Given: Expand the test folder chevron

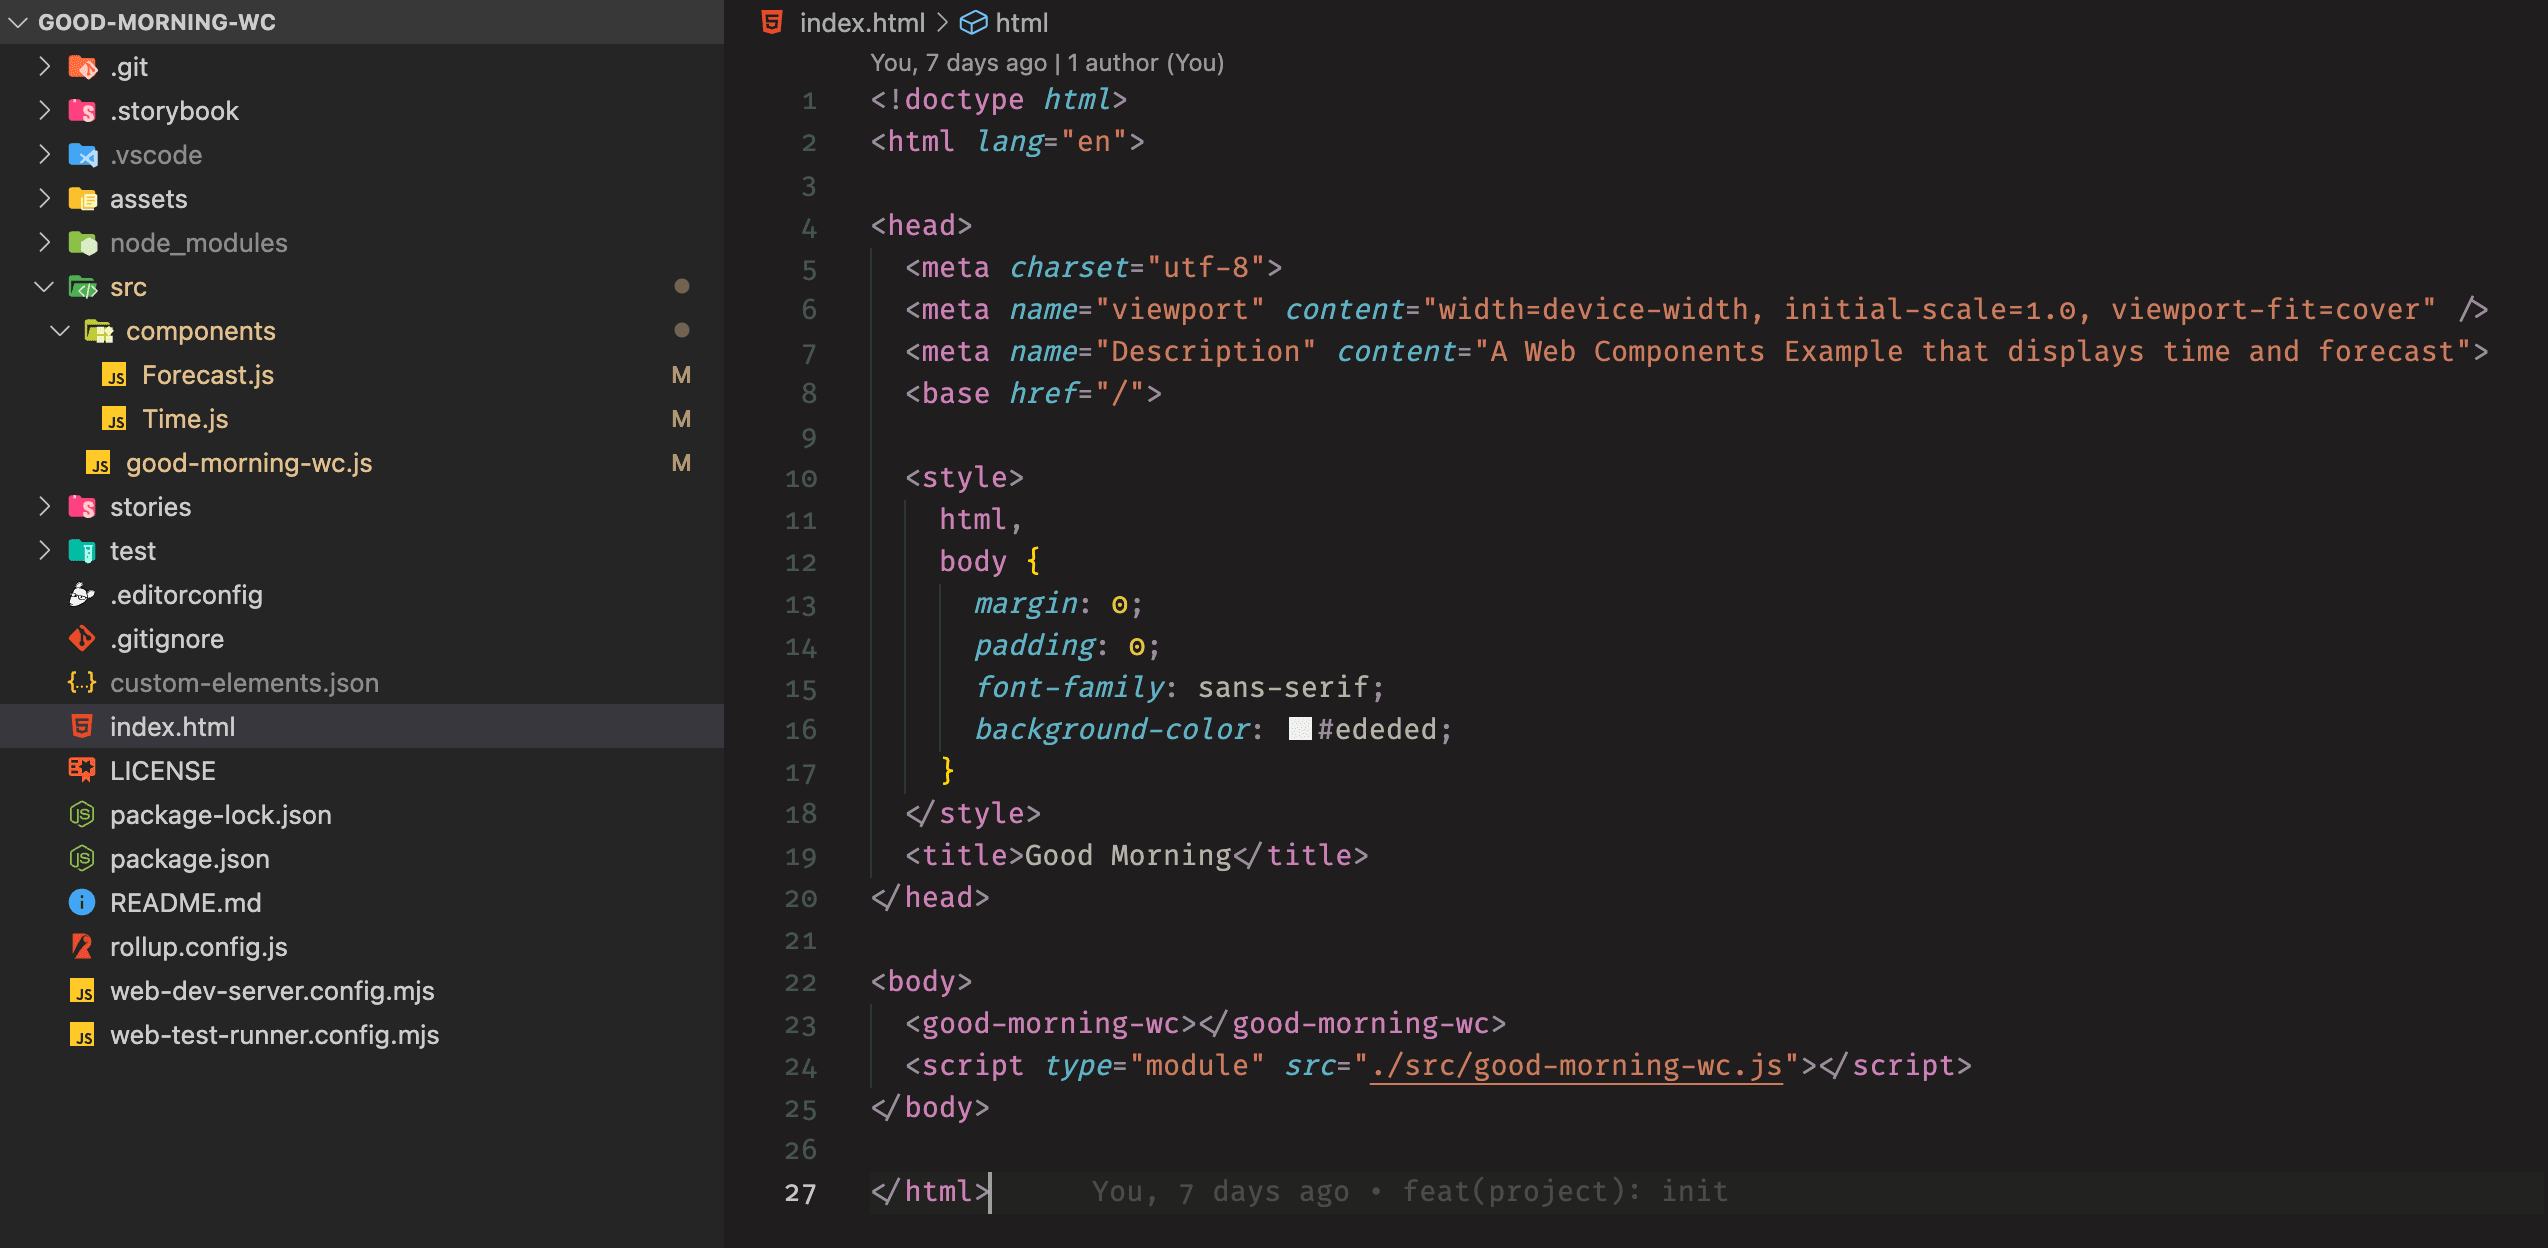Looking at the screenshot, I should point(44,551).
